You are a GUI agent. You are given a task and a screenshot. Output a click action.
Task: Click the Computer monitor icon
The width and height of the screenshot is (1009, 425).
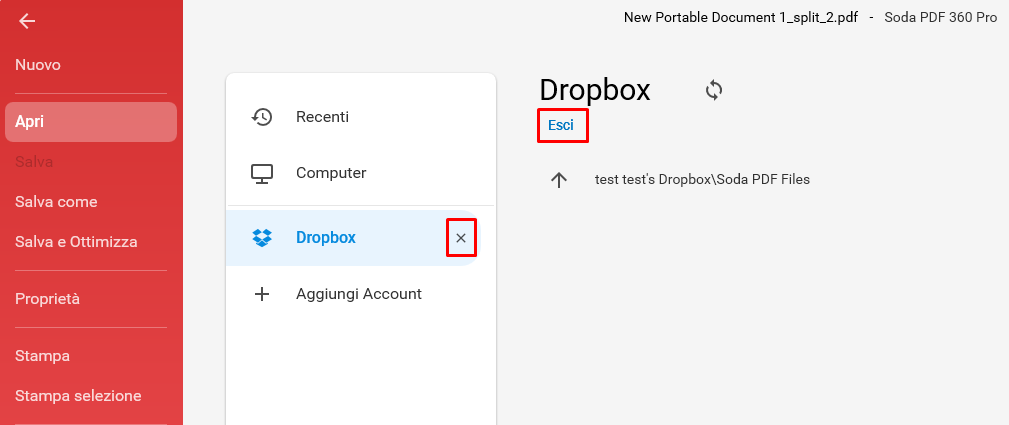(262, 173)
